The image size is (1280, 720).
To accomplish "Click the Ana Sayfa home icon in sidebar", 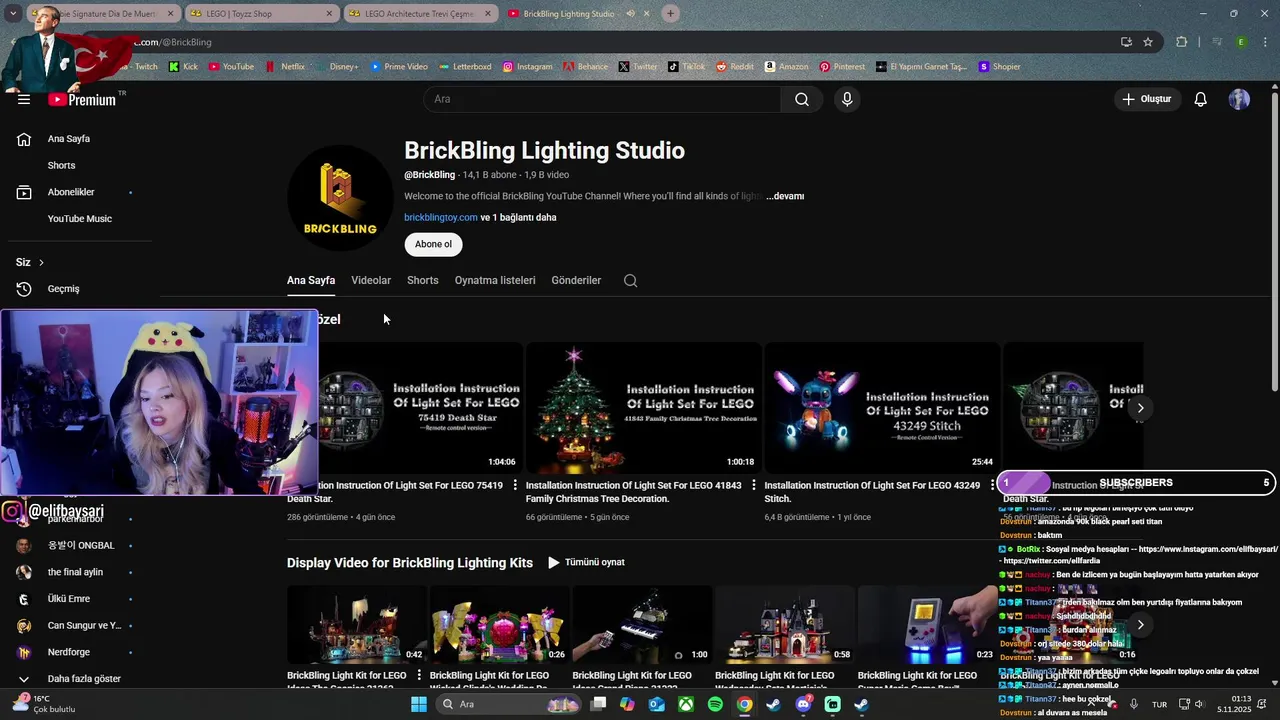I will (x=24, y=139).
